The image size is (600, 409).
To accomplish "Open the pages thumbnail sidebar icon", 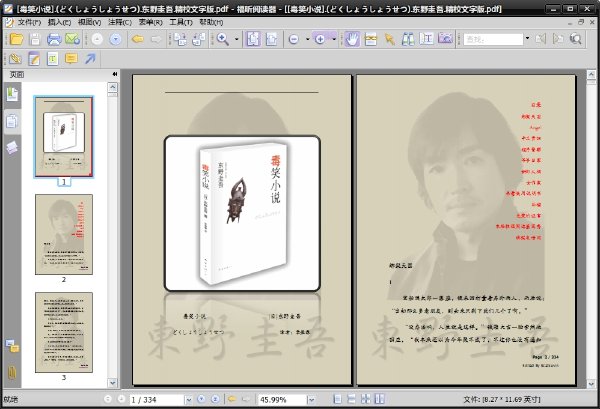I will [12, 121].
